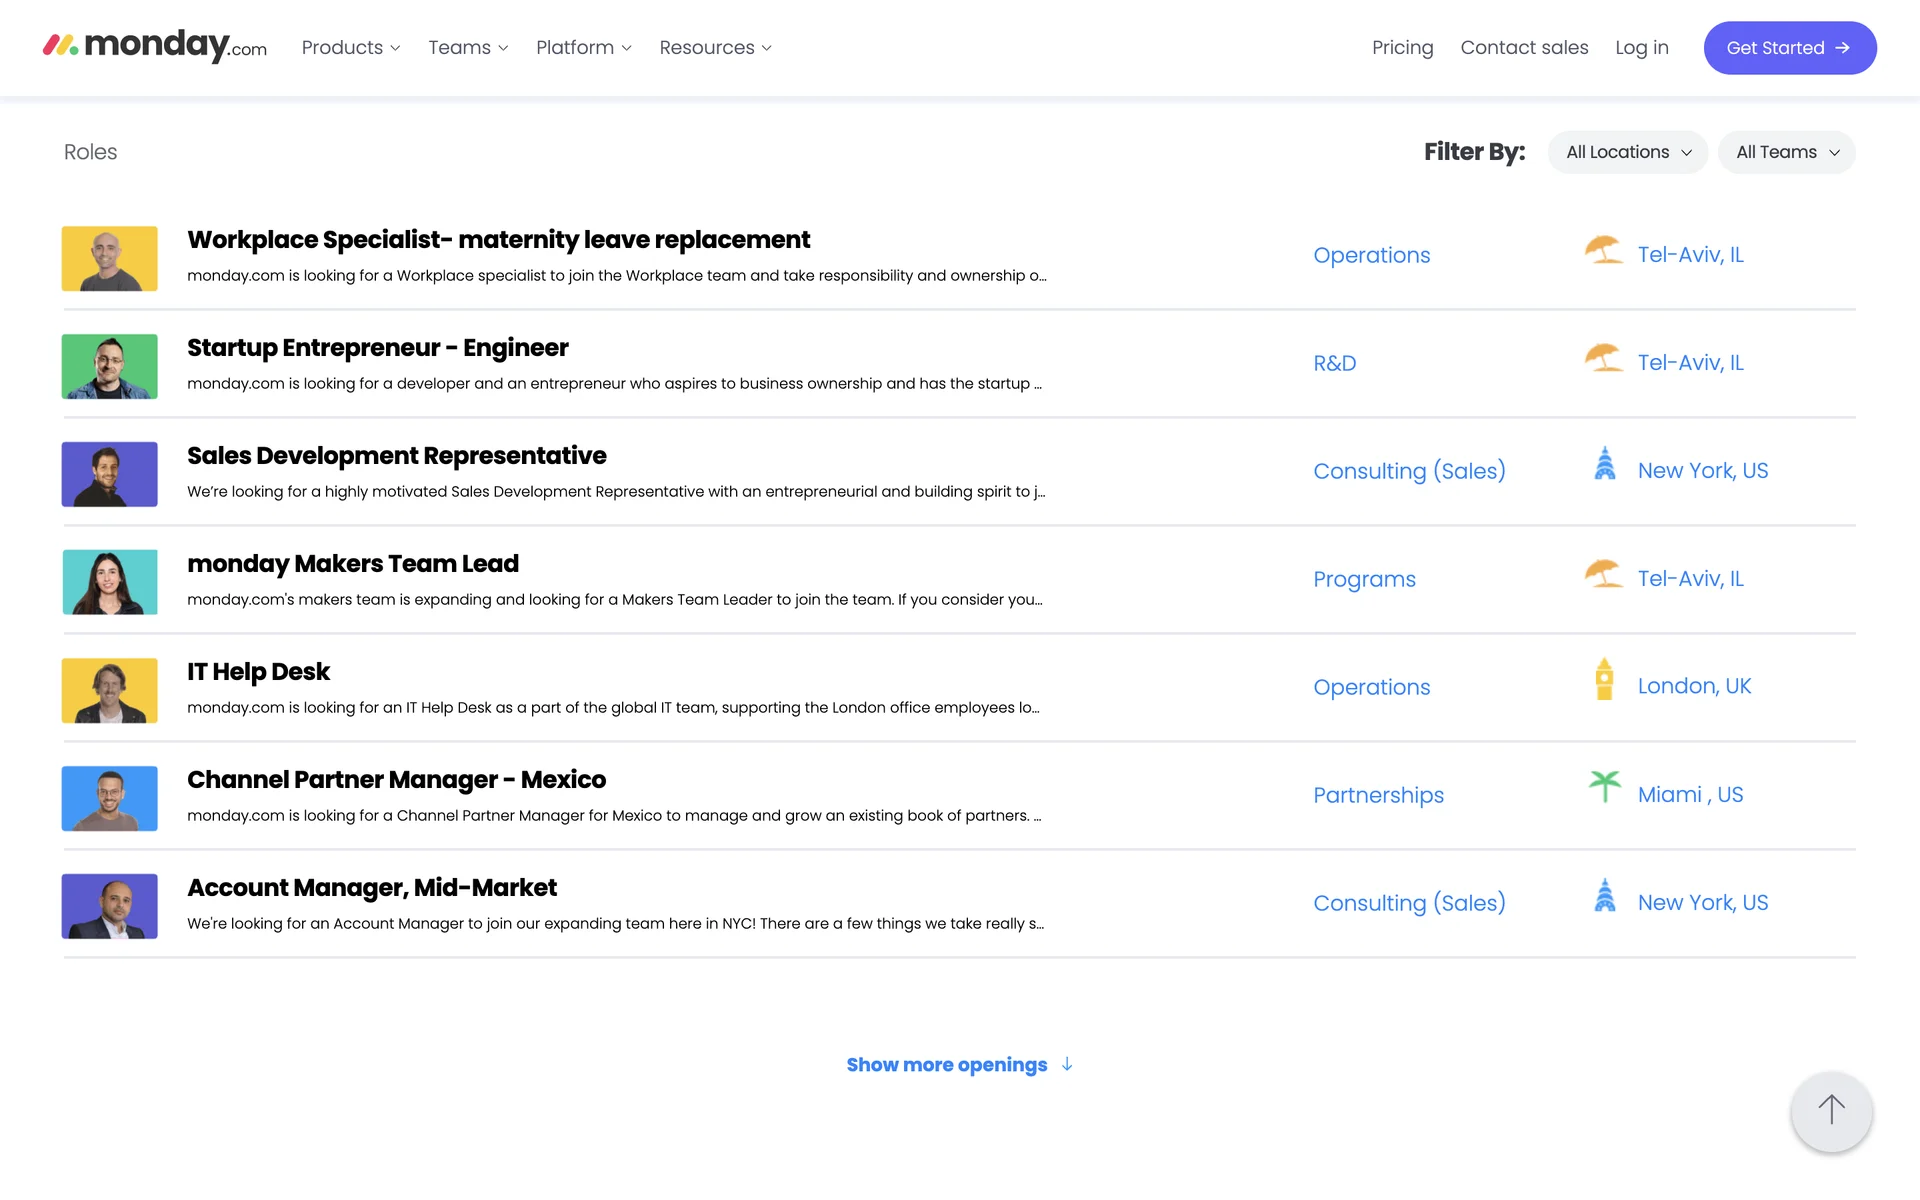Click the Big Ben icon next to London, UK
1920x1200 pixels.
[x=1604, y=680]
